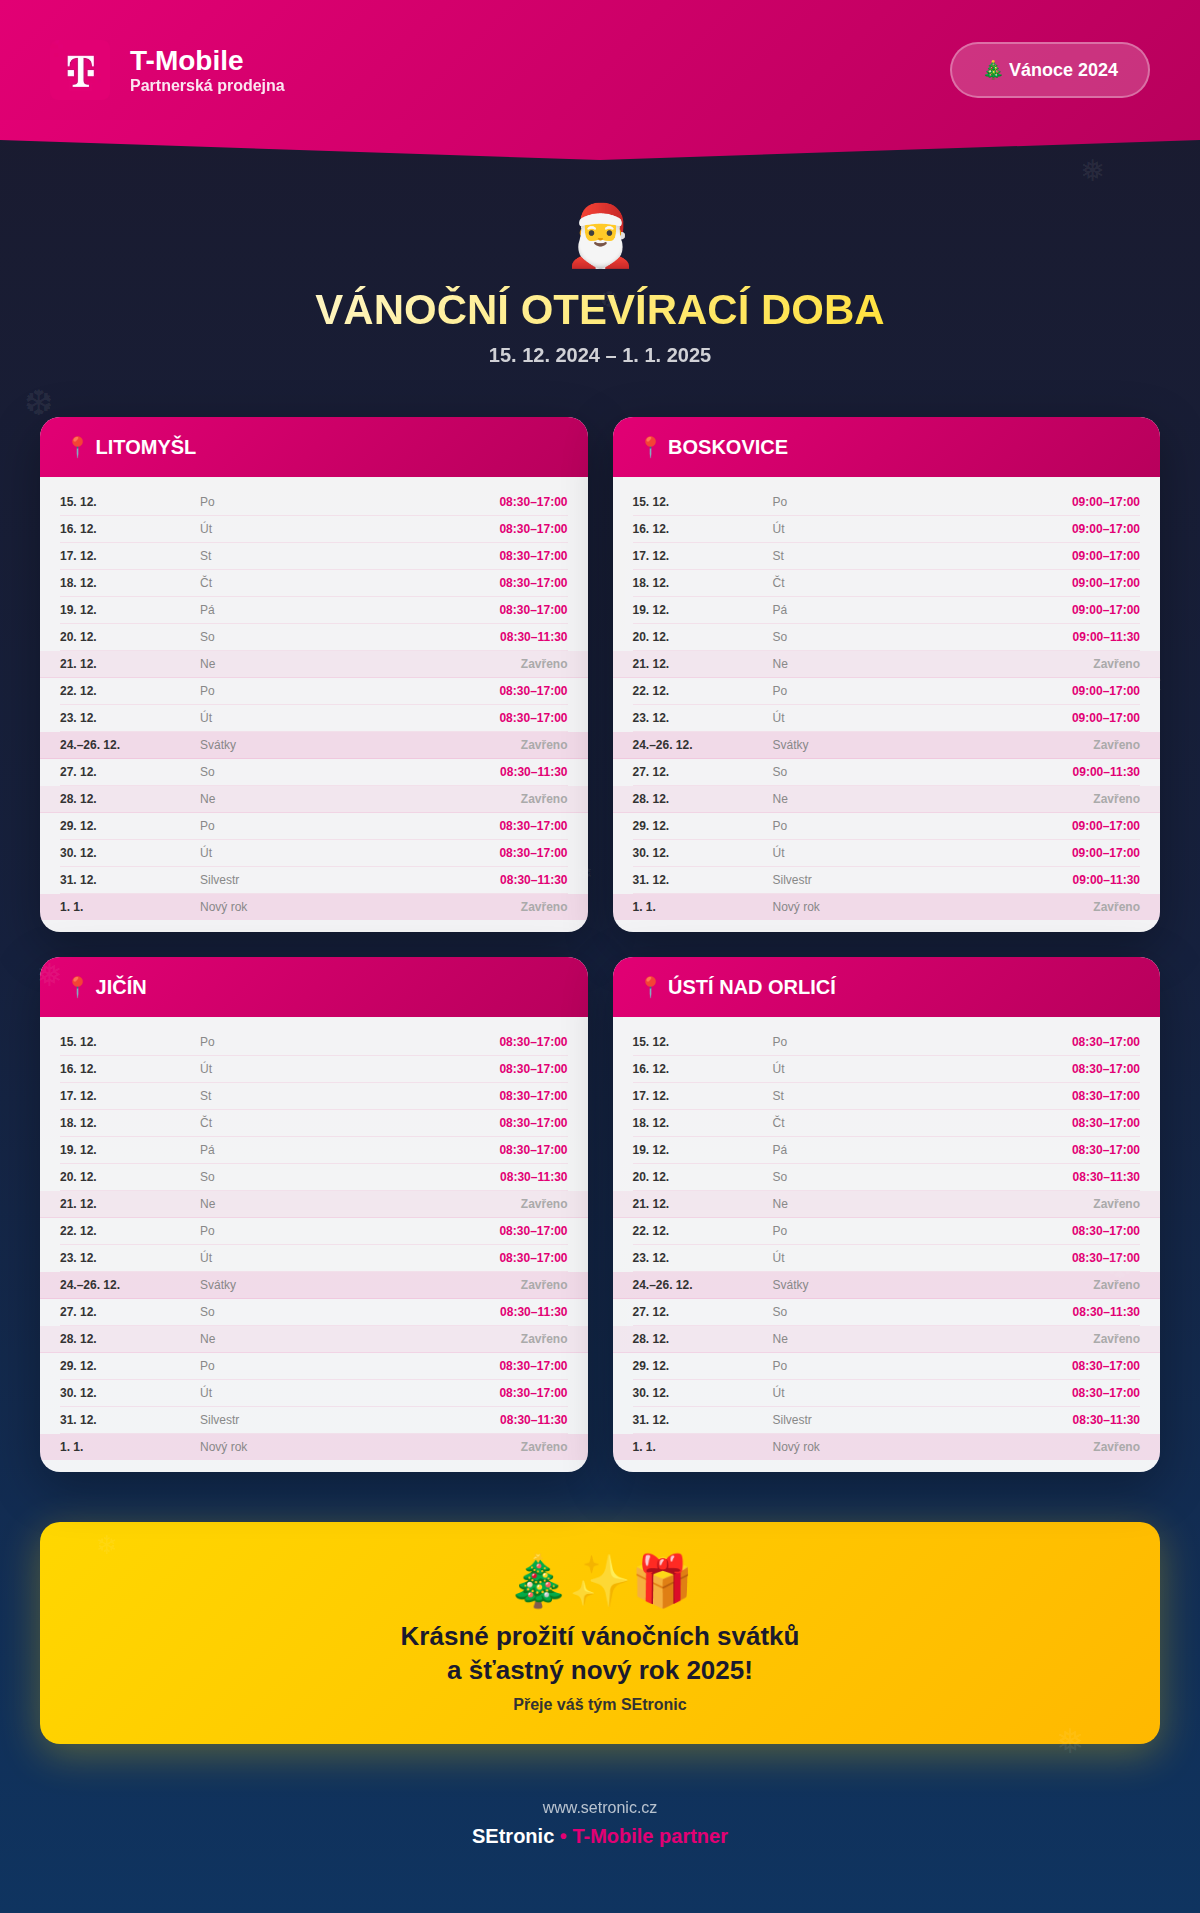The image size is (1200, 1913).
Task: Click the Svátky row in Litomyšl table
Action: coord(313,745)
